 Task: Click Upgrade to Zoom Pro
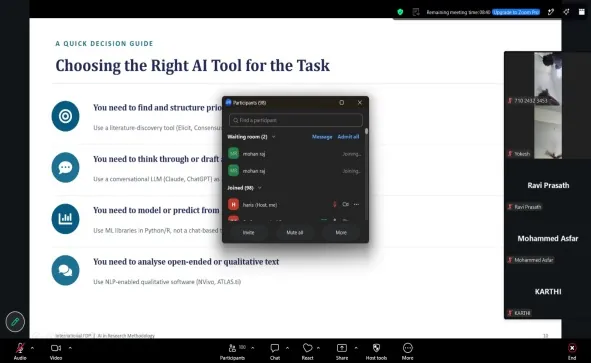point(516,12)
